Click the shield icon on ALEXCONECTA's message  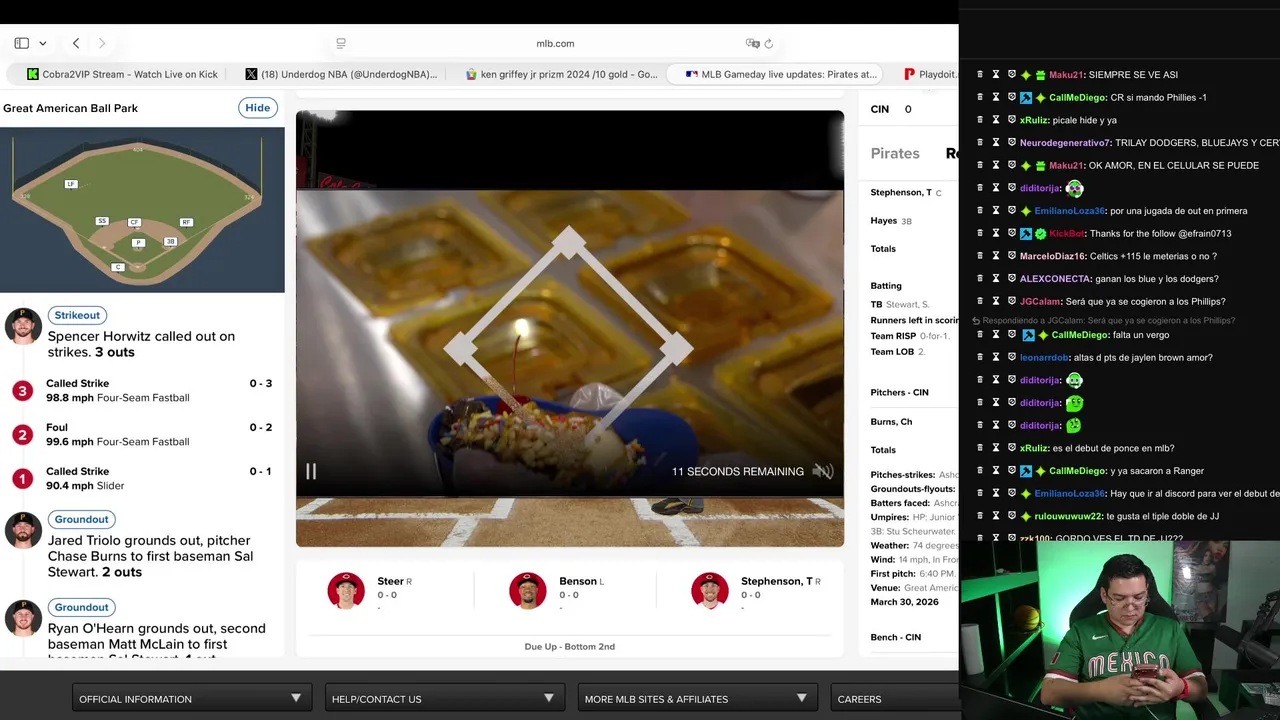1012,279
